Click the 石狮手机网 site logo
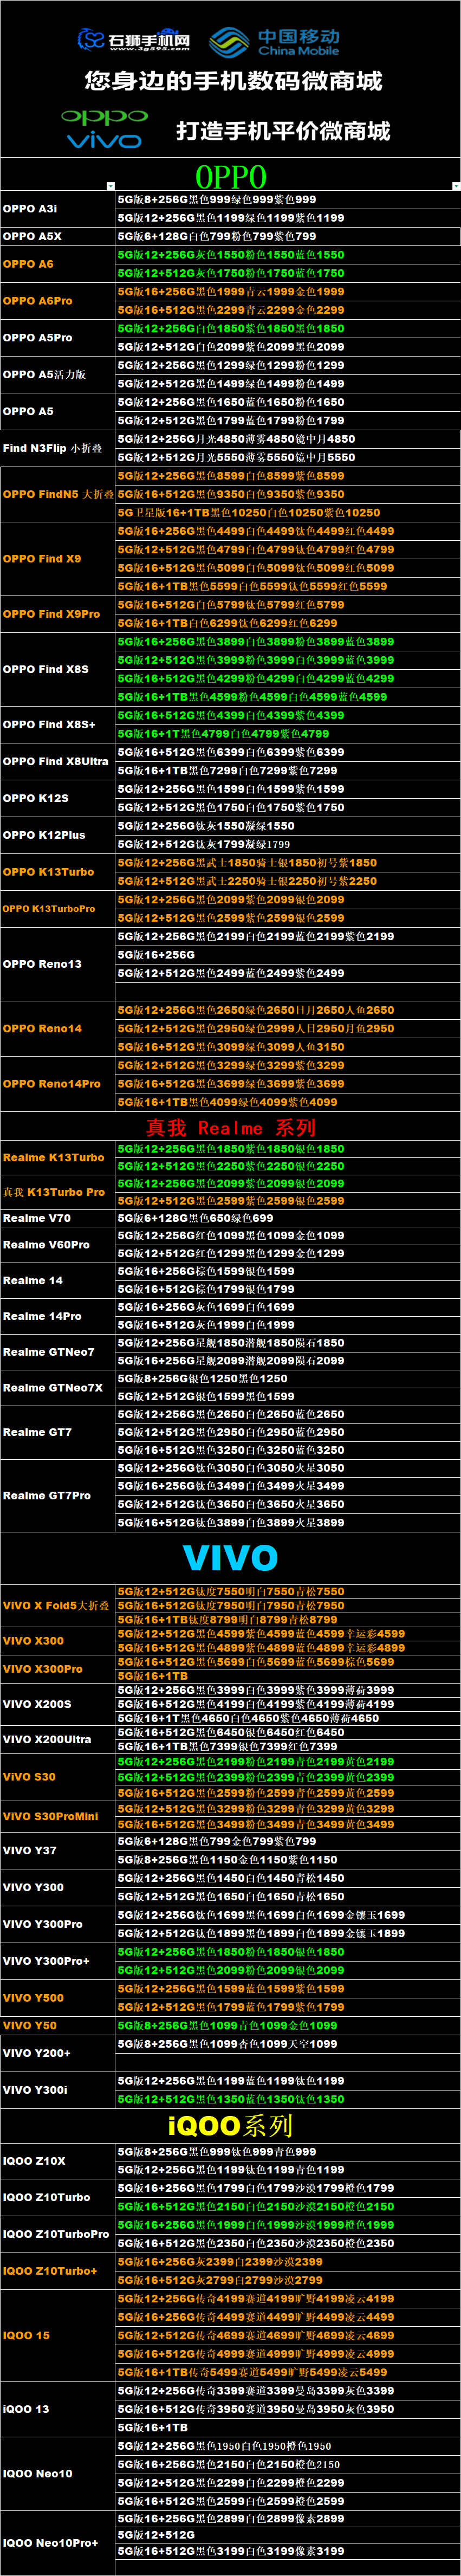 click(x=134, y=40)
